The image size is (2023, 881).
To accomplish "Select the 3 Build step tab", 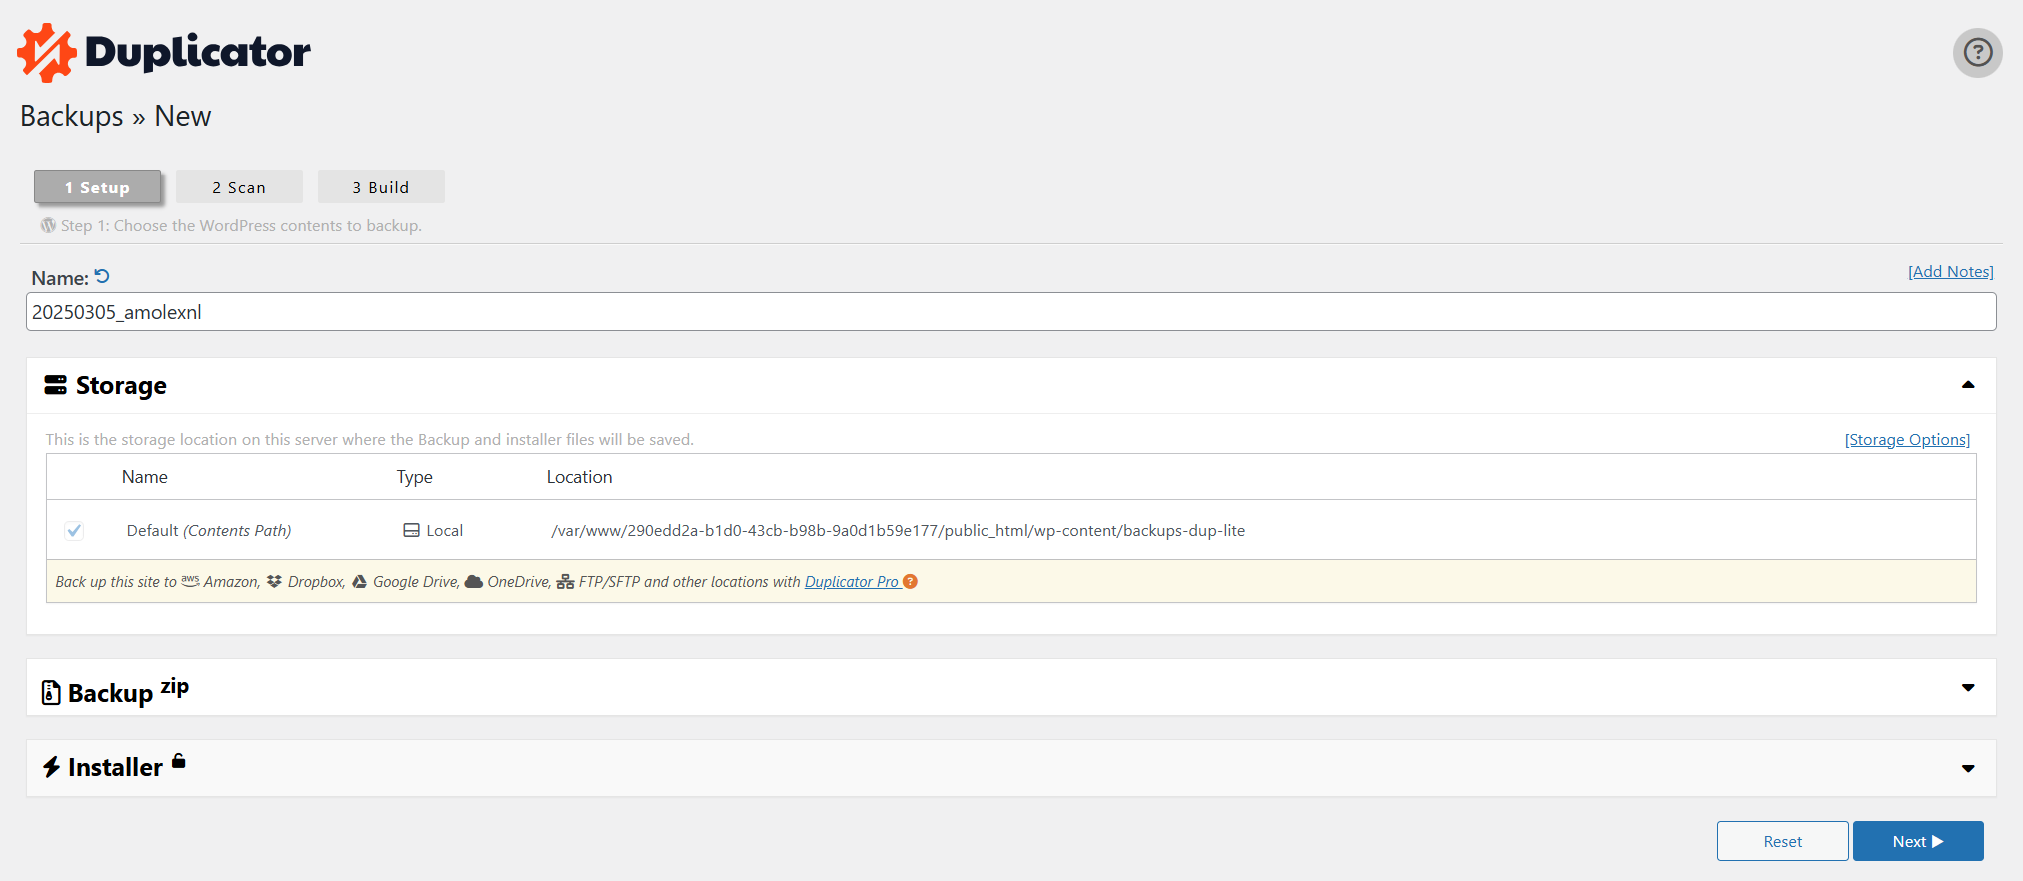I will coord(381,187).
